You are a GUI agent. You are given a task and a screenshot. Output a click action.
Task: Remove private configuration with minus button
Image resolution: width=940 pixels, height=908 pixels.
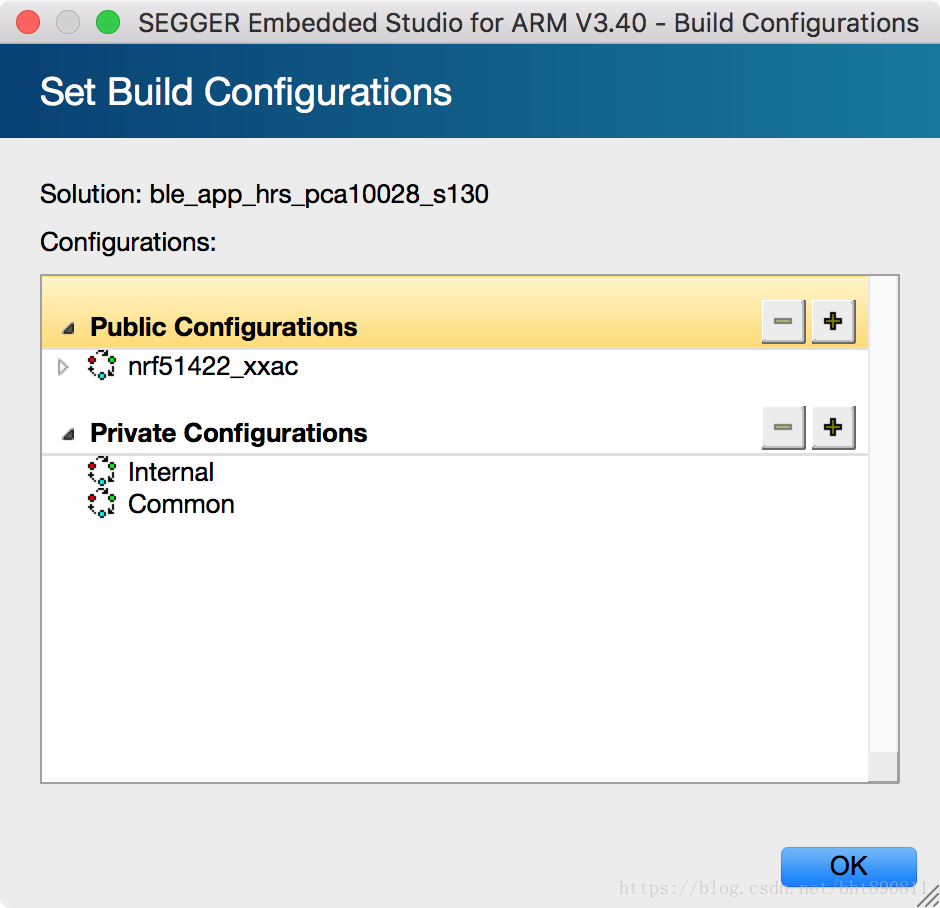783,427
